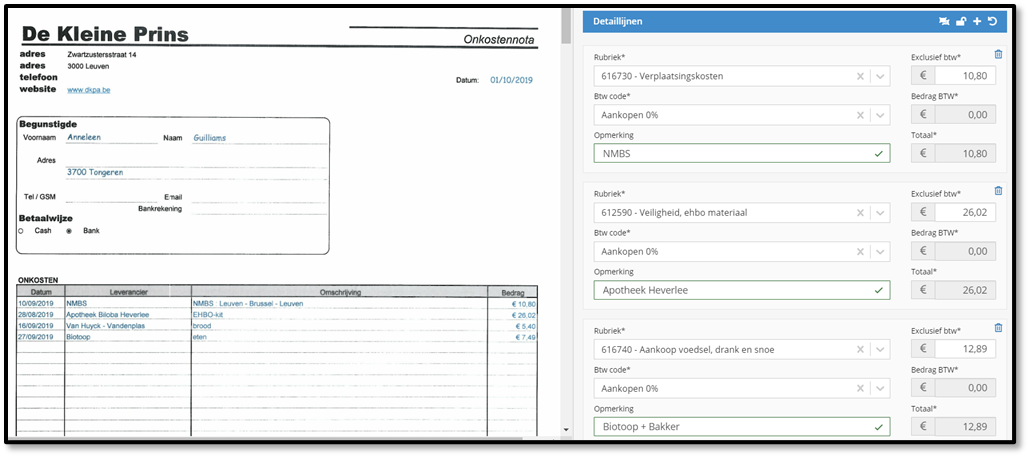The height and width of the screenshot is (457, 1029).
Task: Open Btw code dropdown in the Verplaatsingskosten line
Action: coord(881,115)
